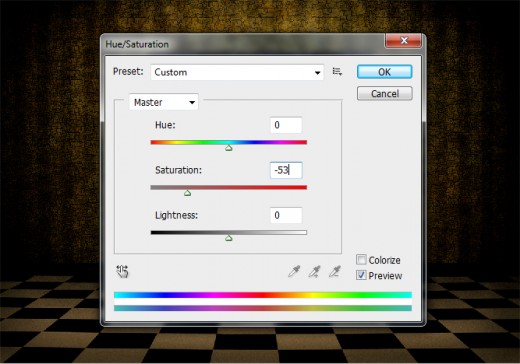Screen dimensions: 520x364
Task: Open the Preset dropdown showing Custom
Action: [x=237, y=72]
